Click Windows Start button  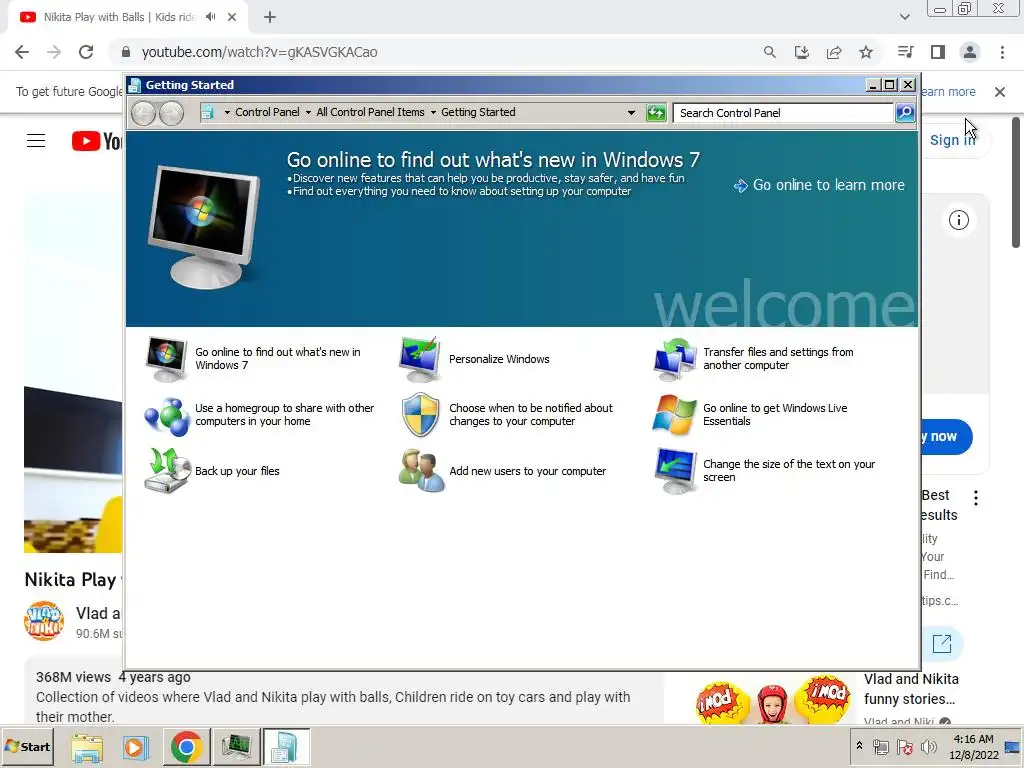(28, 746)
